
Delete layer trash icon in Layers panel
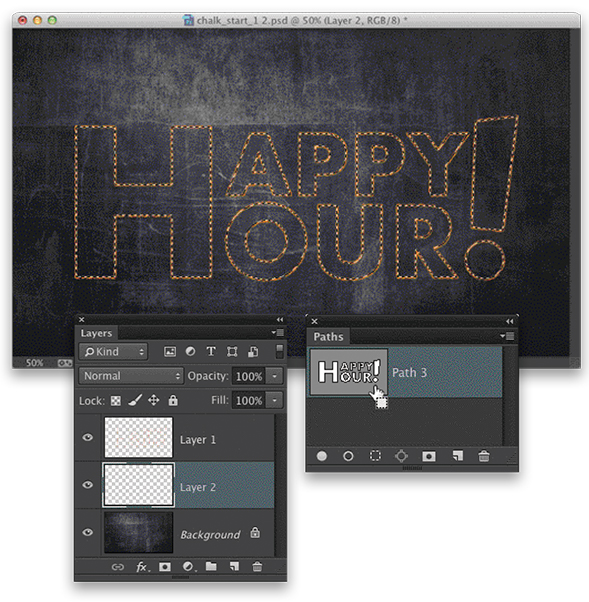[257, 566]
